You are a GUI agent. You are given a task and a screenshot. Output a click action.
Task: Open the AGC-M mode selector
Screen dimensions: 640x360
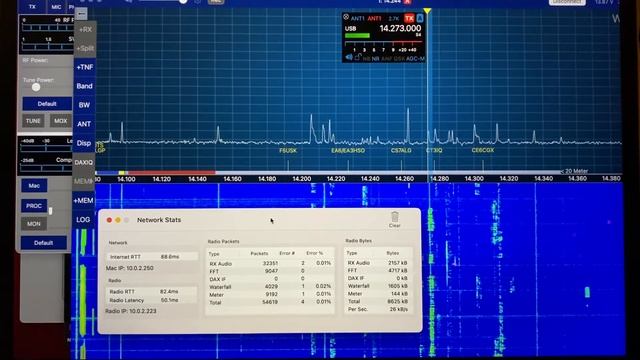pos(415,59)
